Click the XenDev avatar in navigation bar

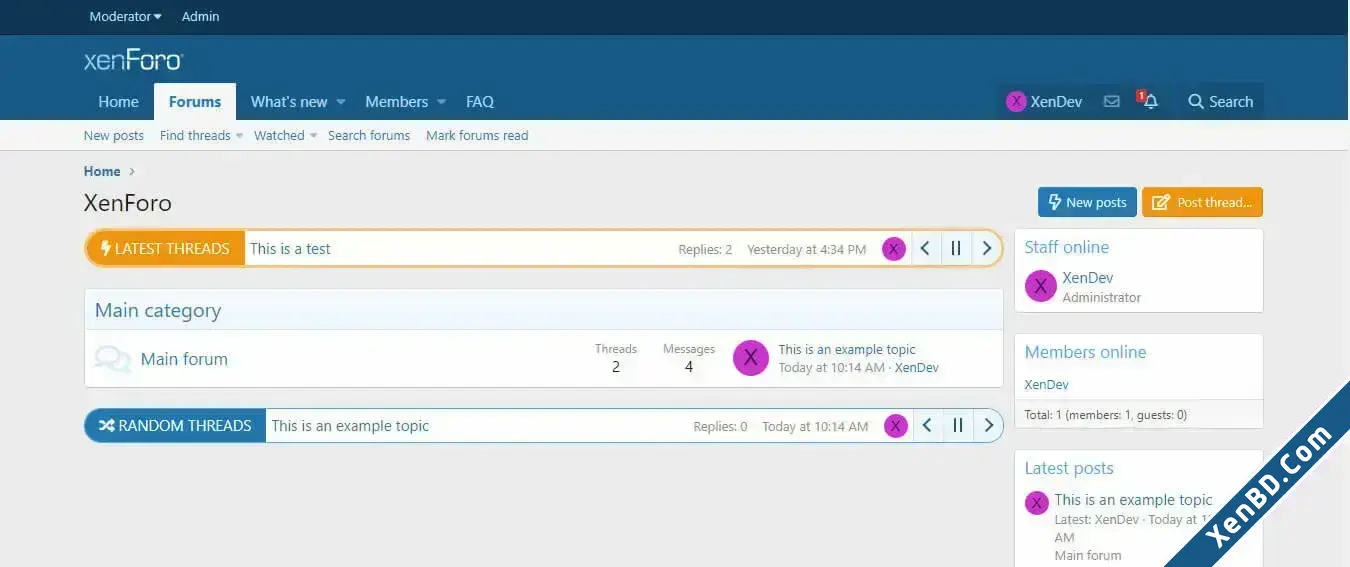coord(1016,102)
